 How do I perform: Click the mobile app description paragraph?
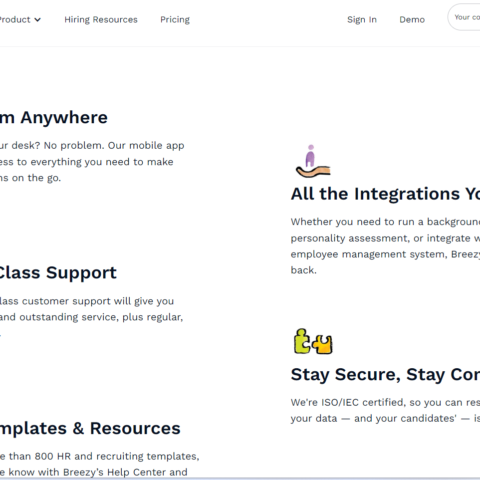[92, 162]
